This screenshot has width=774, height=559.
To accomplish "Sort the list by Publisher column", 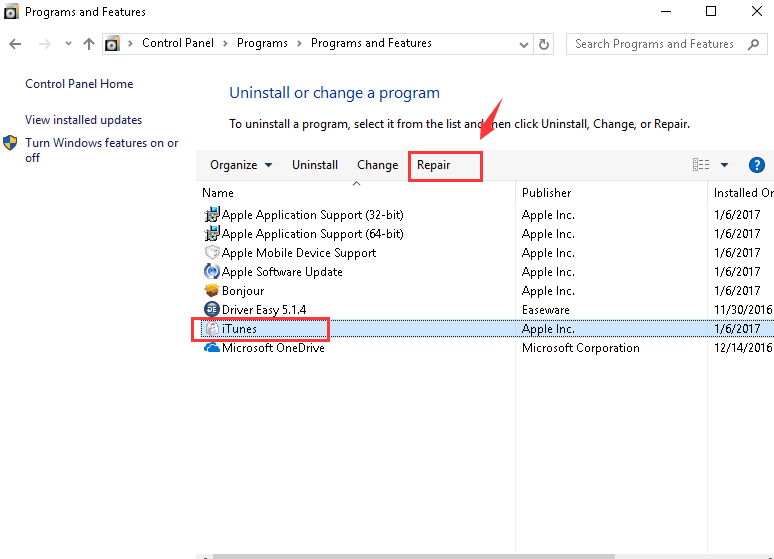I will 547,193.
